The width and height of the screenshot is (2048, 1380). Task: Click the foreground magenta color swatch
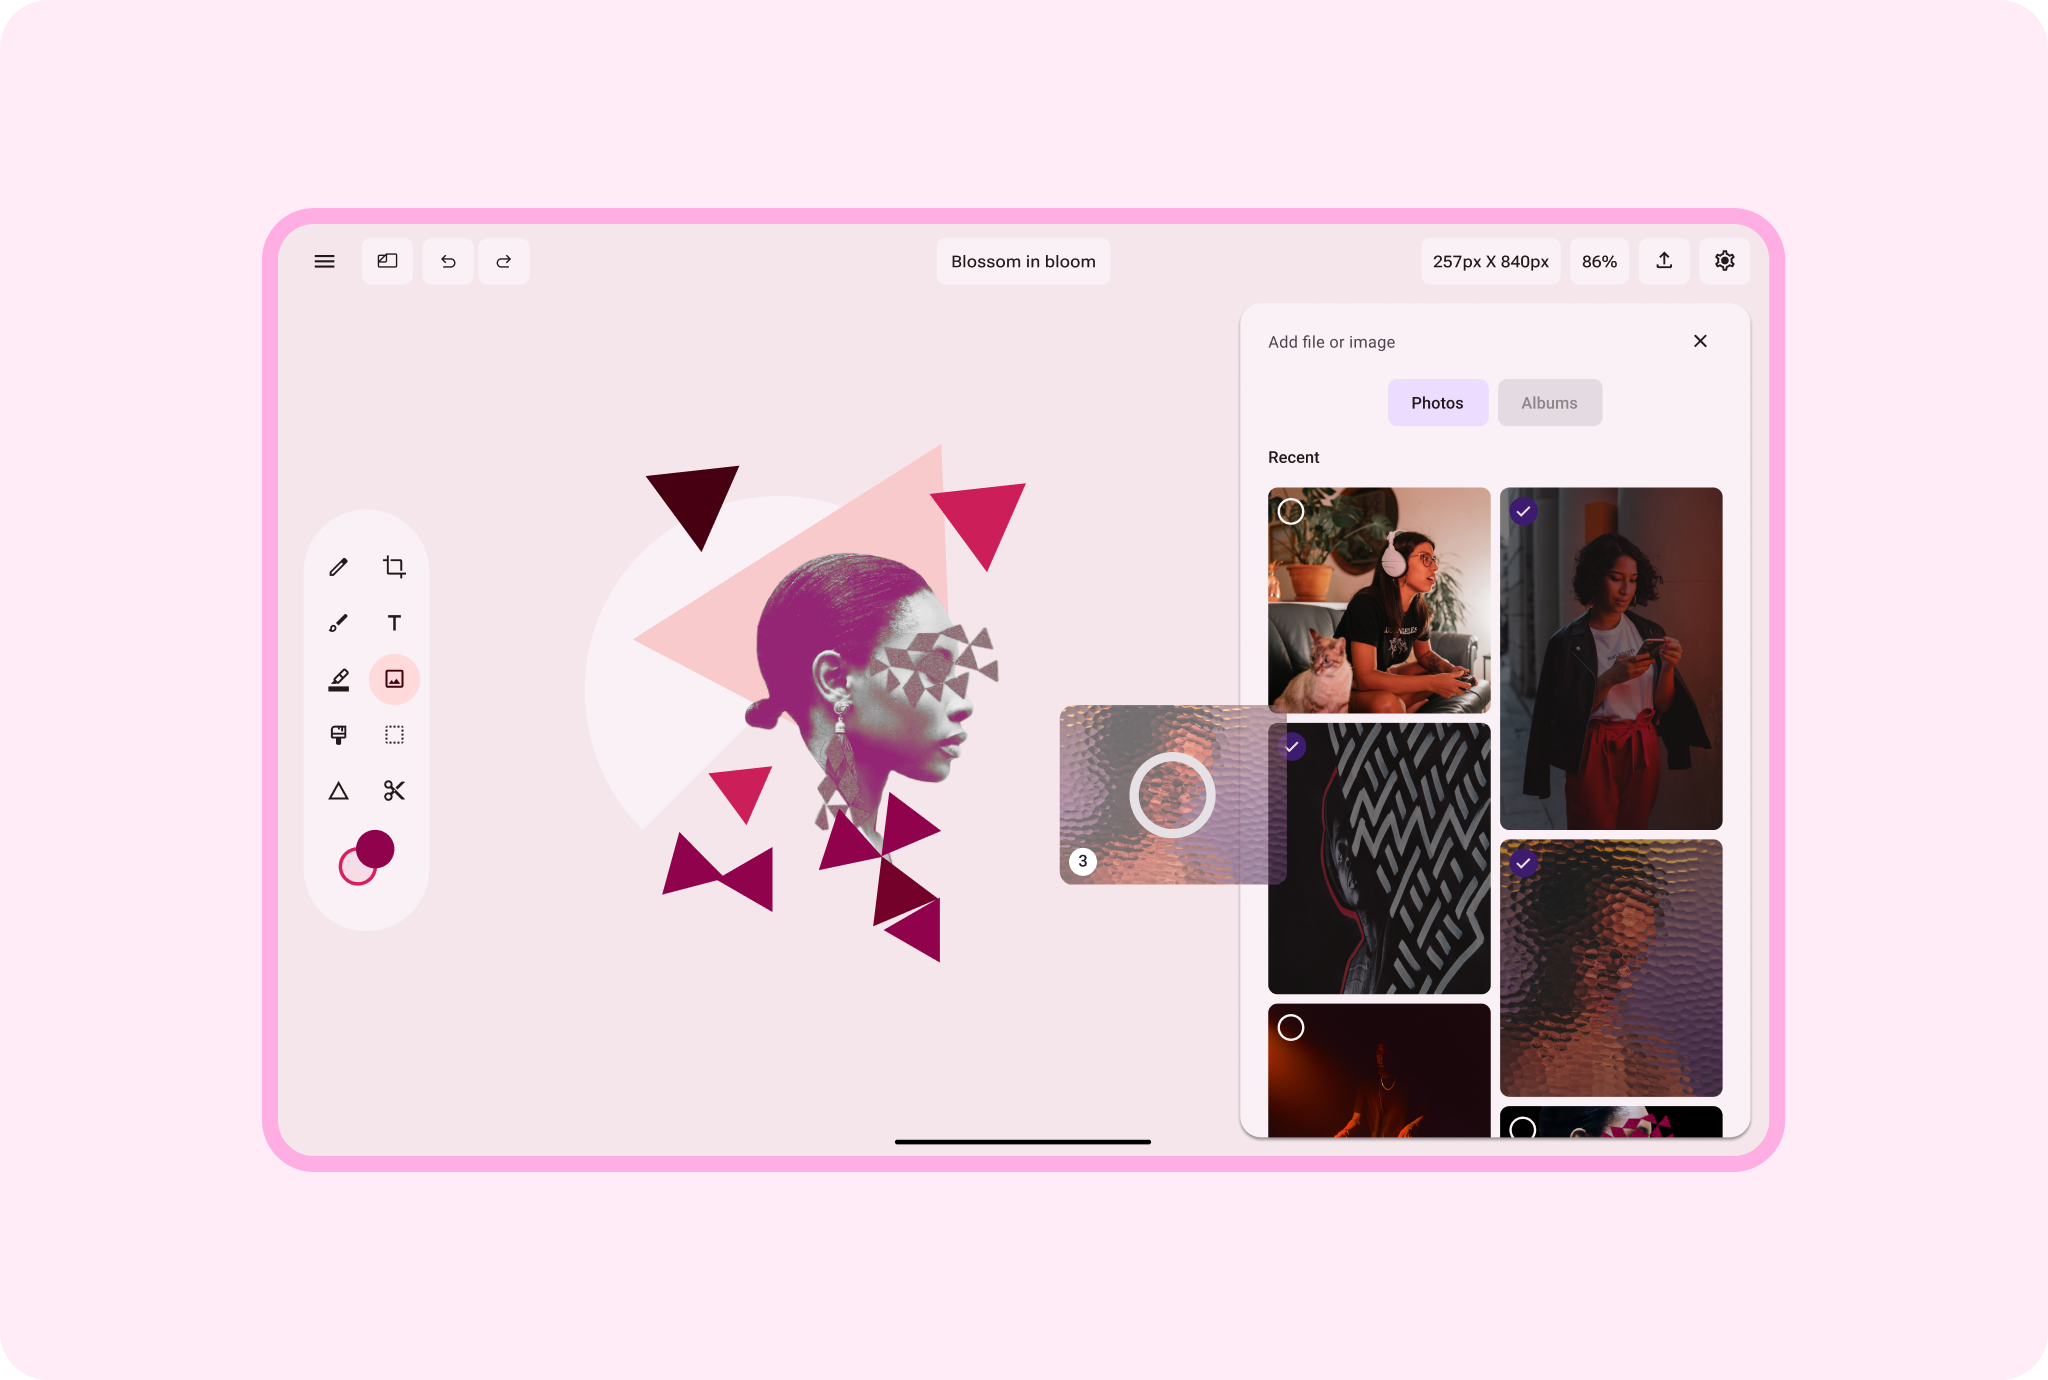[x=377, y=848]
